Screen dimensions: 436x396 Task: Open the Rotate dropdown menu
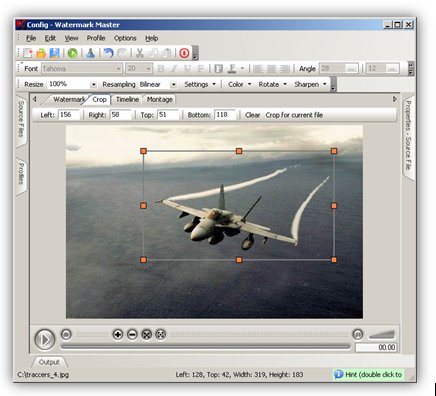[272, 84]
